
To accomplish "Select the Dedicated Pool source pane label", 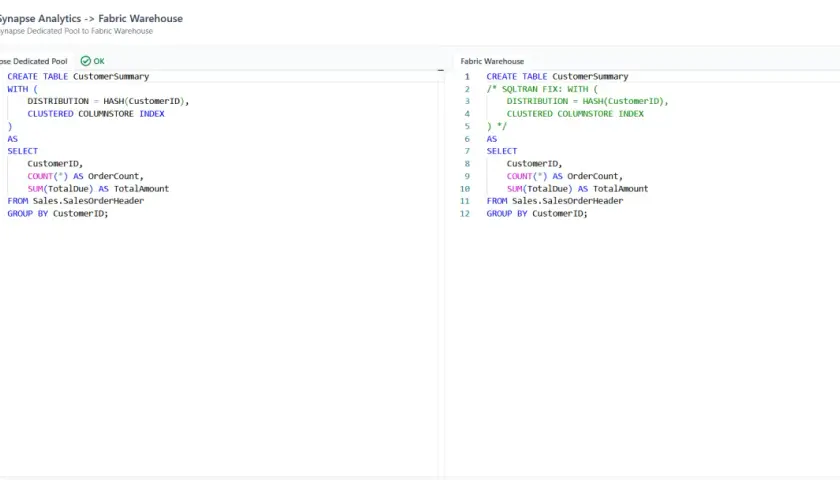I will [x=34, y=61].
